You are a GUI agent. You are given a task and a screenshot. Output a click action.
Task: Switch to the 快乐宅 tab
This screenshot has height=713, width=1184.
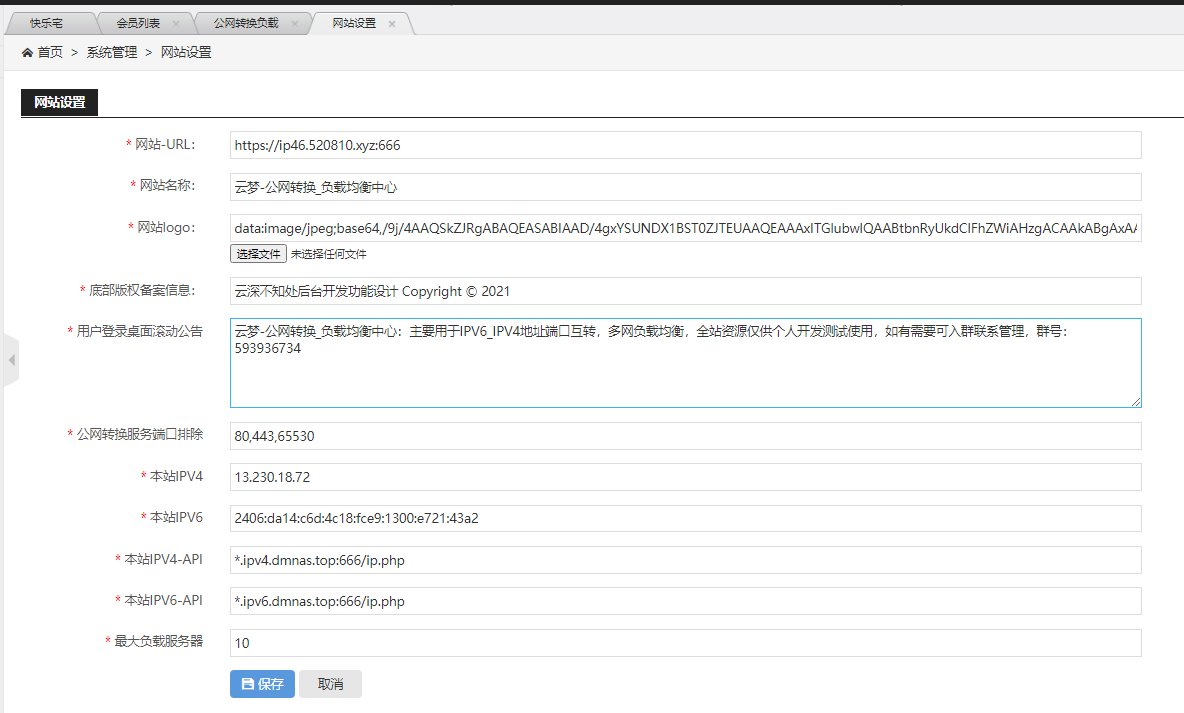(x=46, y=23)
